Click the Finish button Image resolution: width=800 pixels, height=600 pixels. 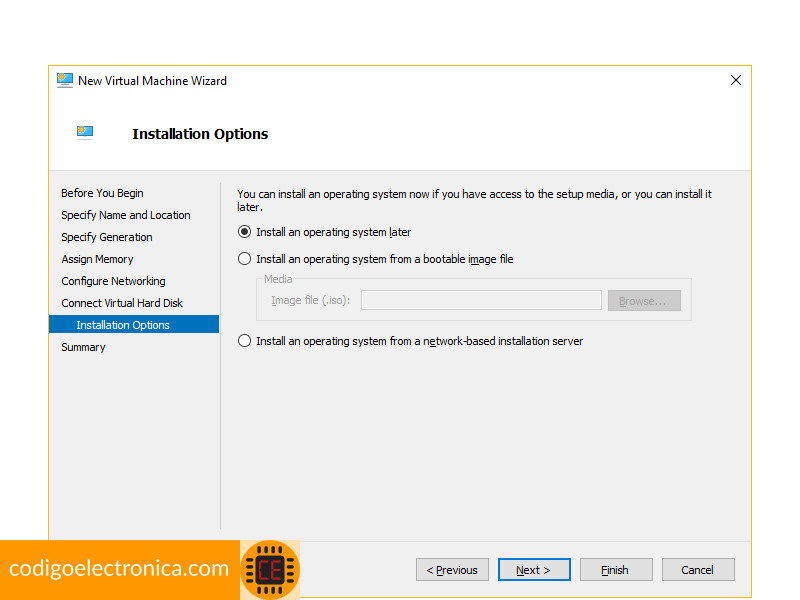point(616,569)
